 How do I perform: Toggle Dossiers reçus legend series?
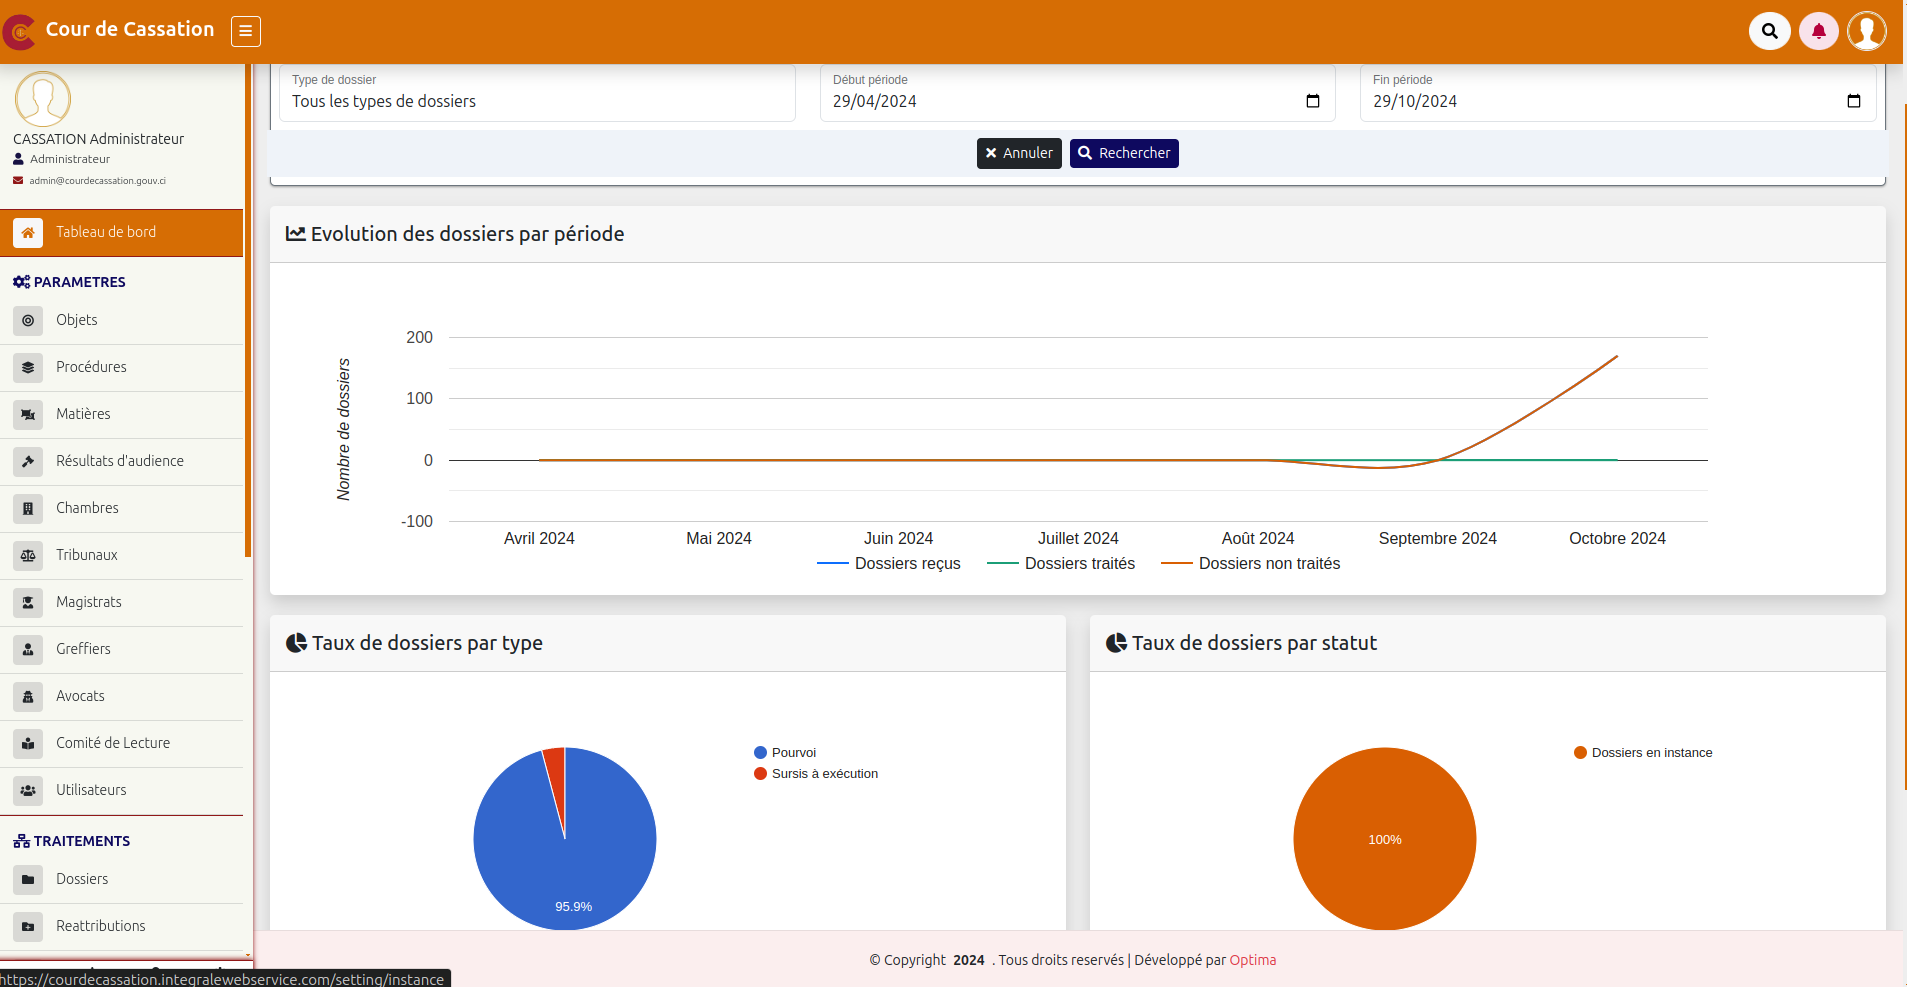point(888,564)
